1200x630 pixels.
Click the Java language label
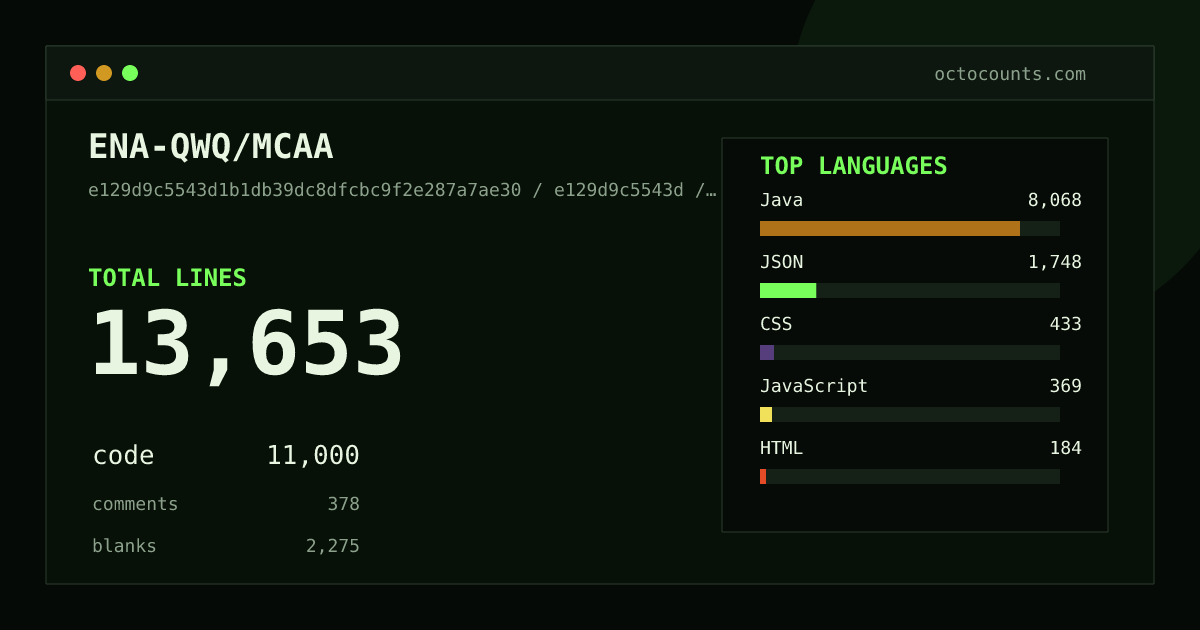(x=781, y=200)
